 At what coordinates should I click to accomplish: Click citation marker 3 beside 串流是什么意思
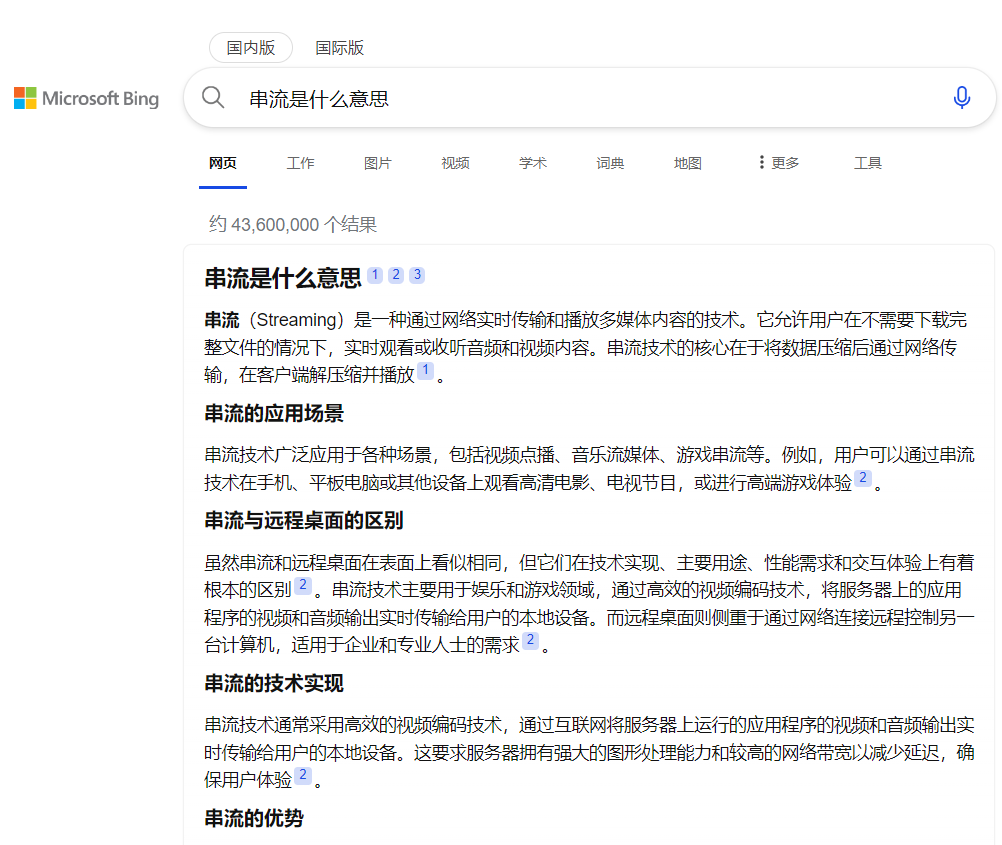417,274
